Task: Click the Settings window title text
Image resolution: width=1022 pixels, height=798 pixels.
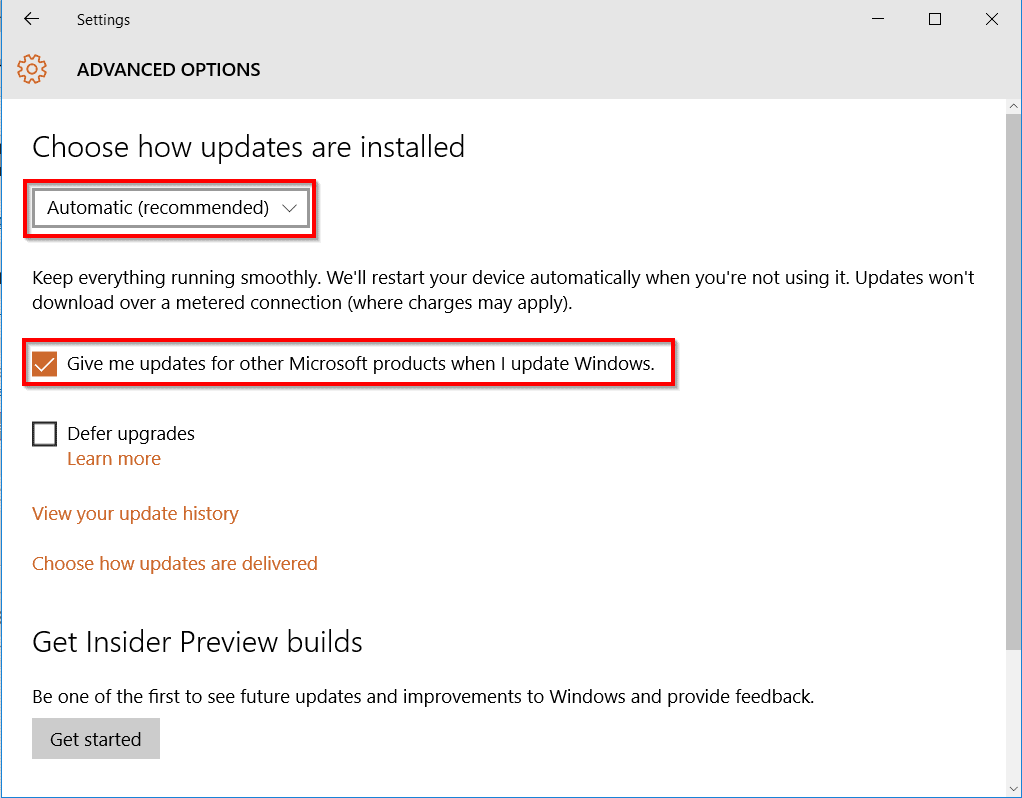Action: tap(103, 20)
